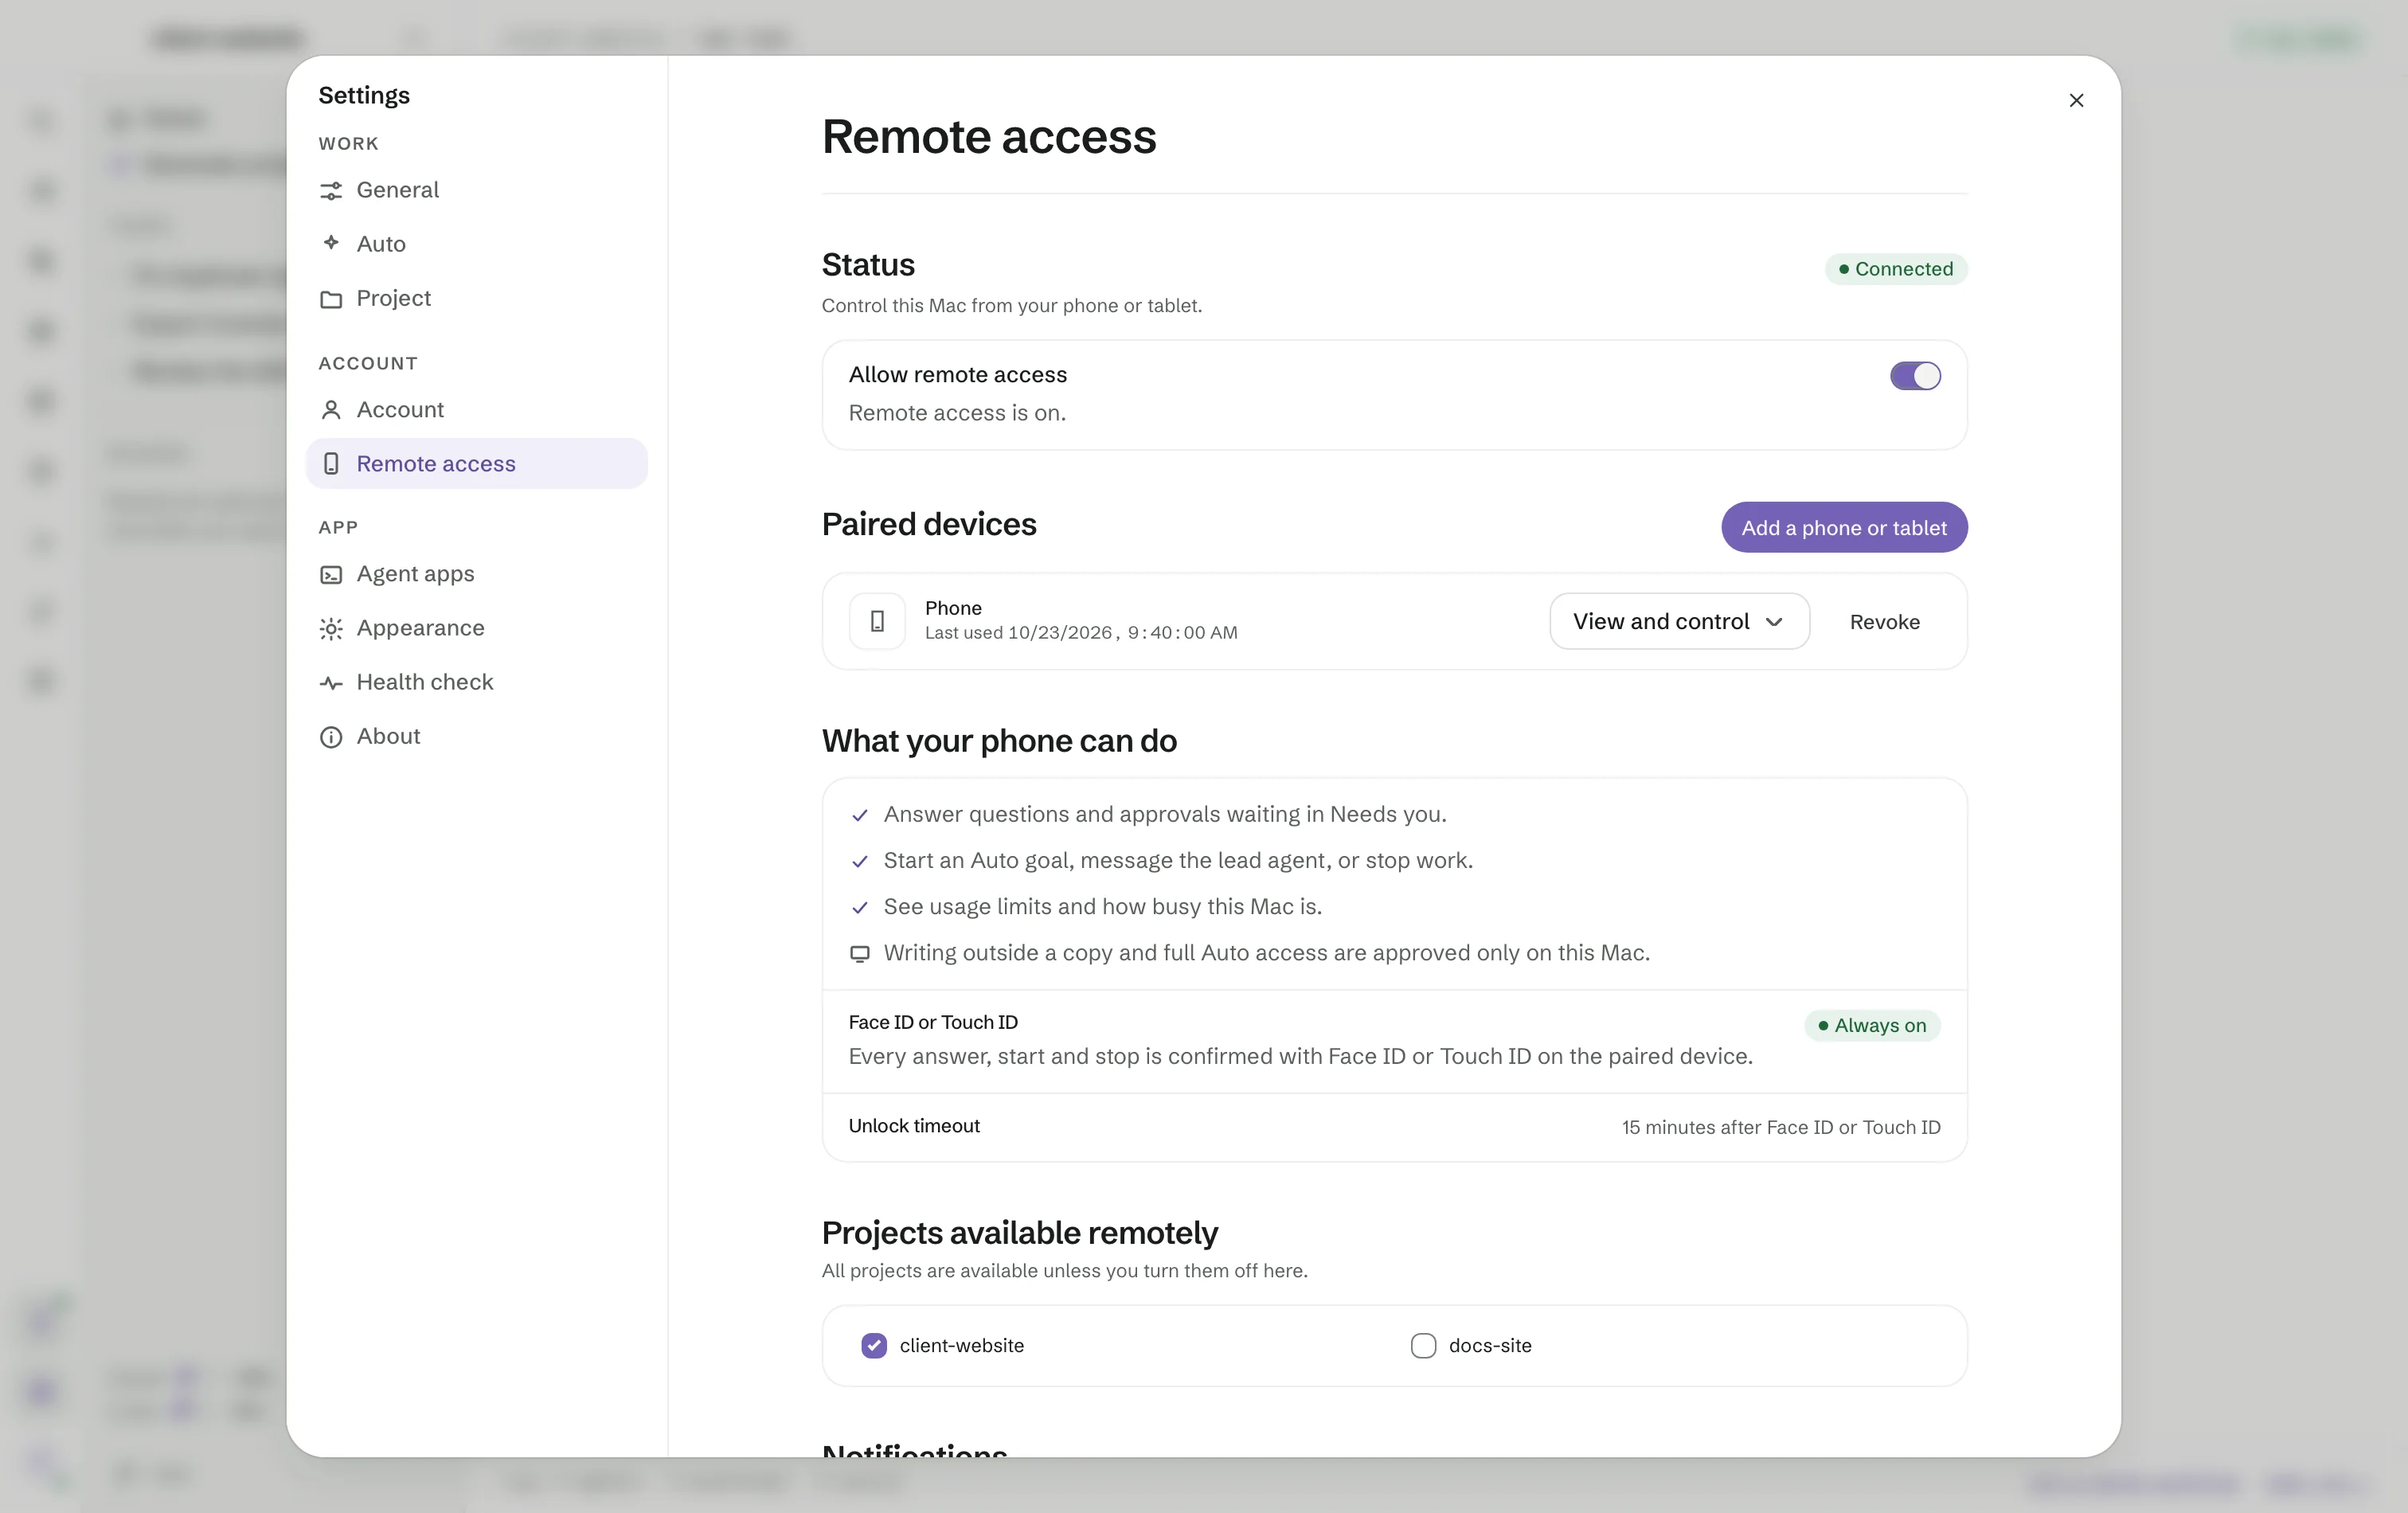2408x1513 pixels.
Task: Click the Projects available remotely heading
Action: [1019, 1233]
